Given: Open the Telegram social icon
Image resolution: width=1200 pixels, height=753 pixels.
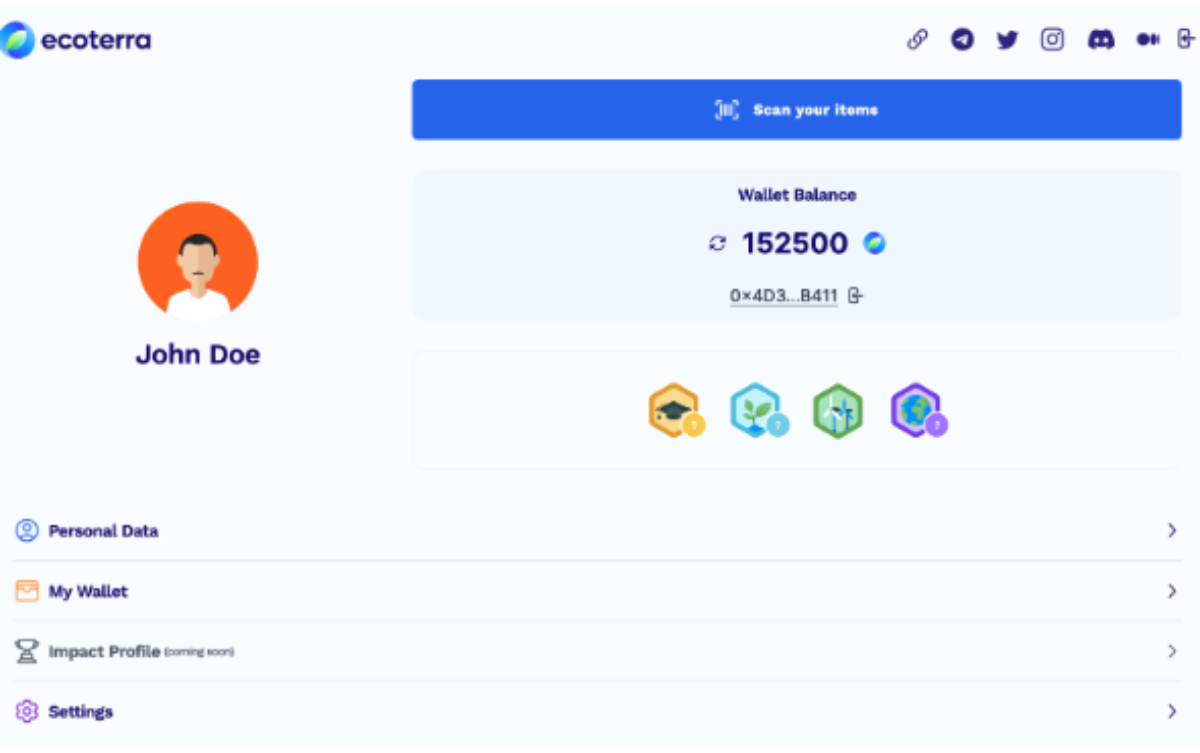Looking at the screenshot, I should pos(962,40).
